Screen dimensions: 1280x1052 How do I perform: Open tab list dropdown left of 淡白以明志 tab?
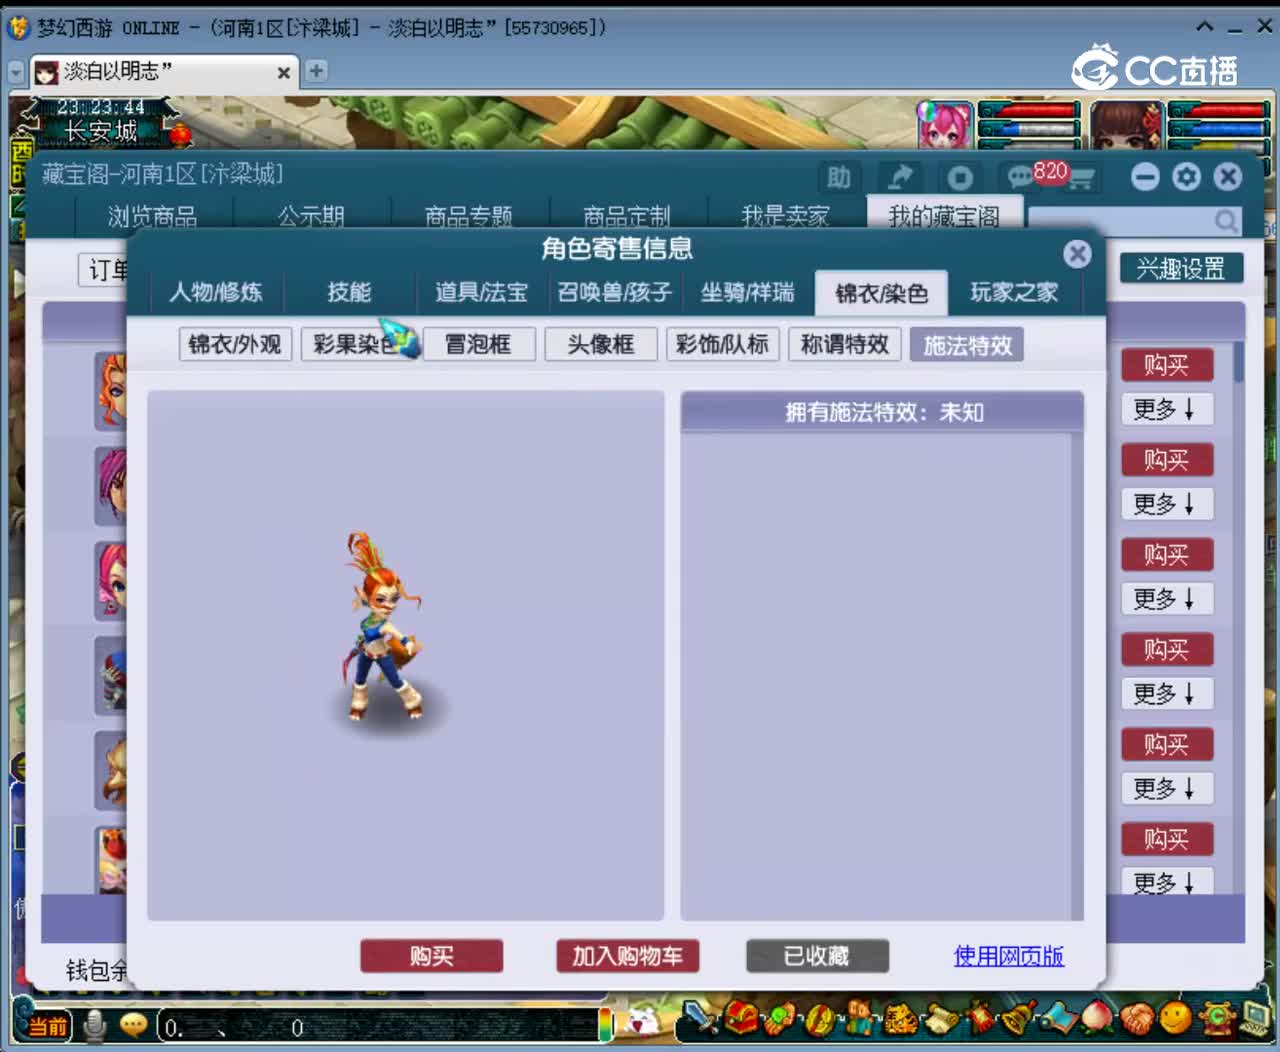coord(15,72)
